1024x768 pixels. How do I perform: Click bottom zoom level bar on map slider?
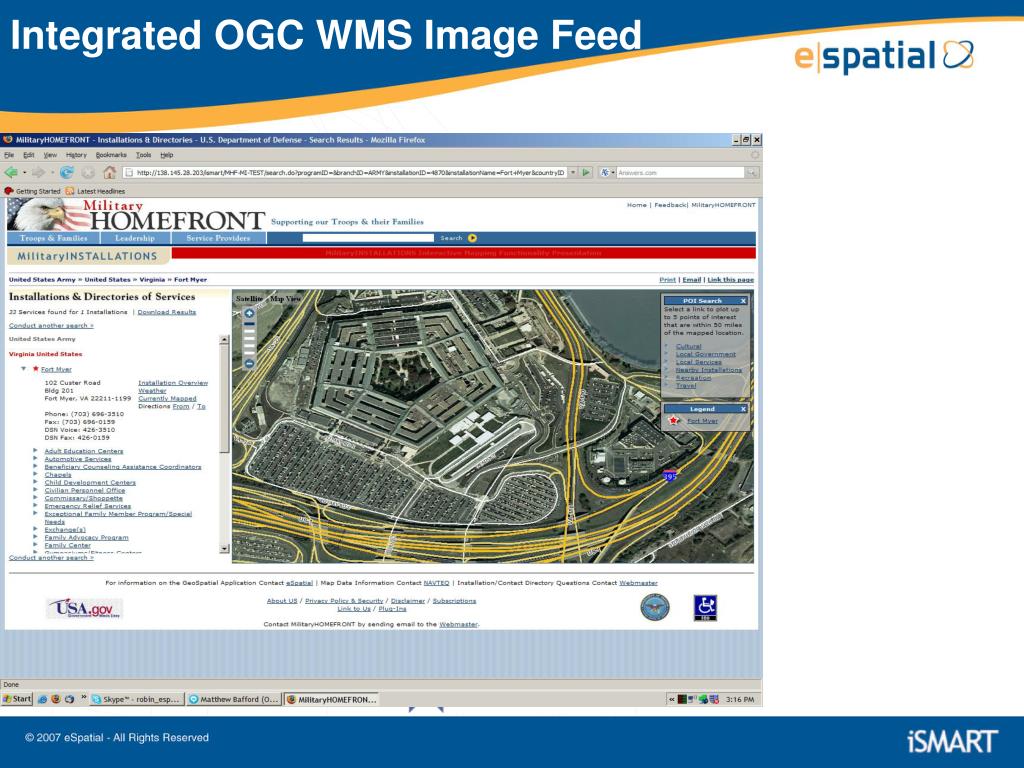[249, 353]
